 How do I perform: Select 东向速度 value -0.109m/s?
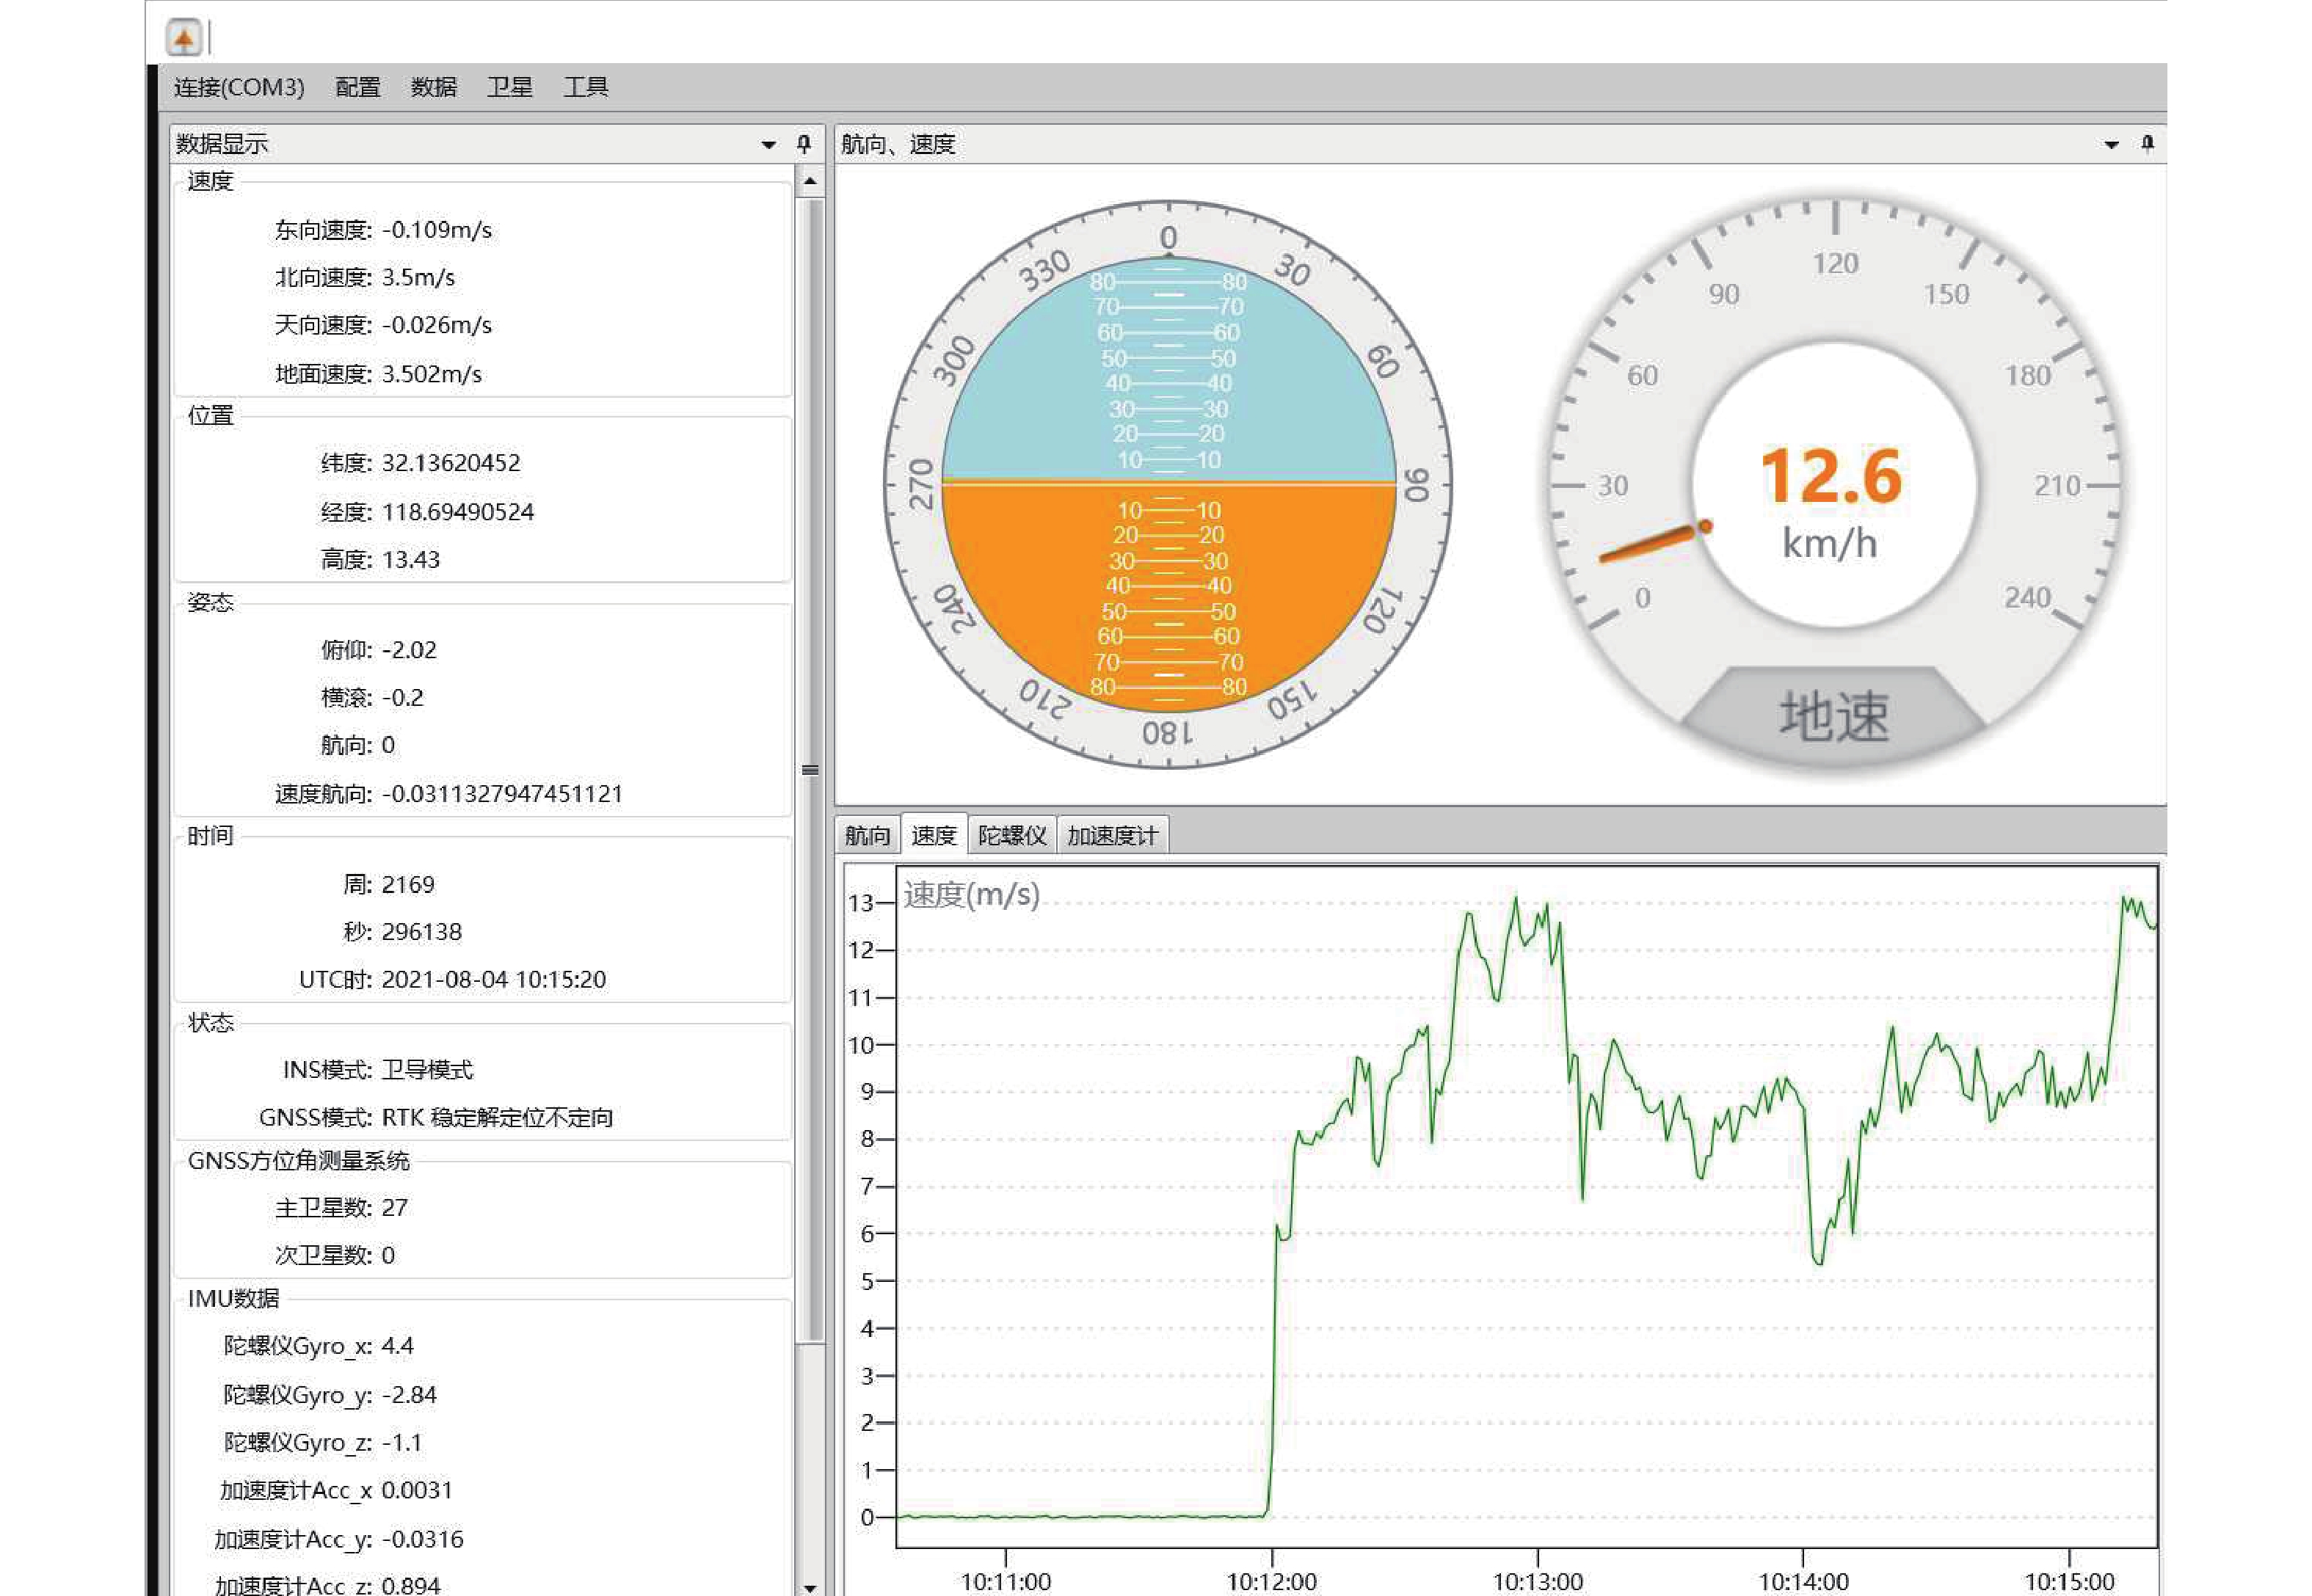click(x=437, y=230)
